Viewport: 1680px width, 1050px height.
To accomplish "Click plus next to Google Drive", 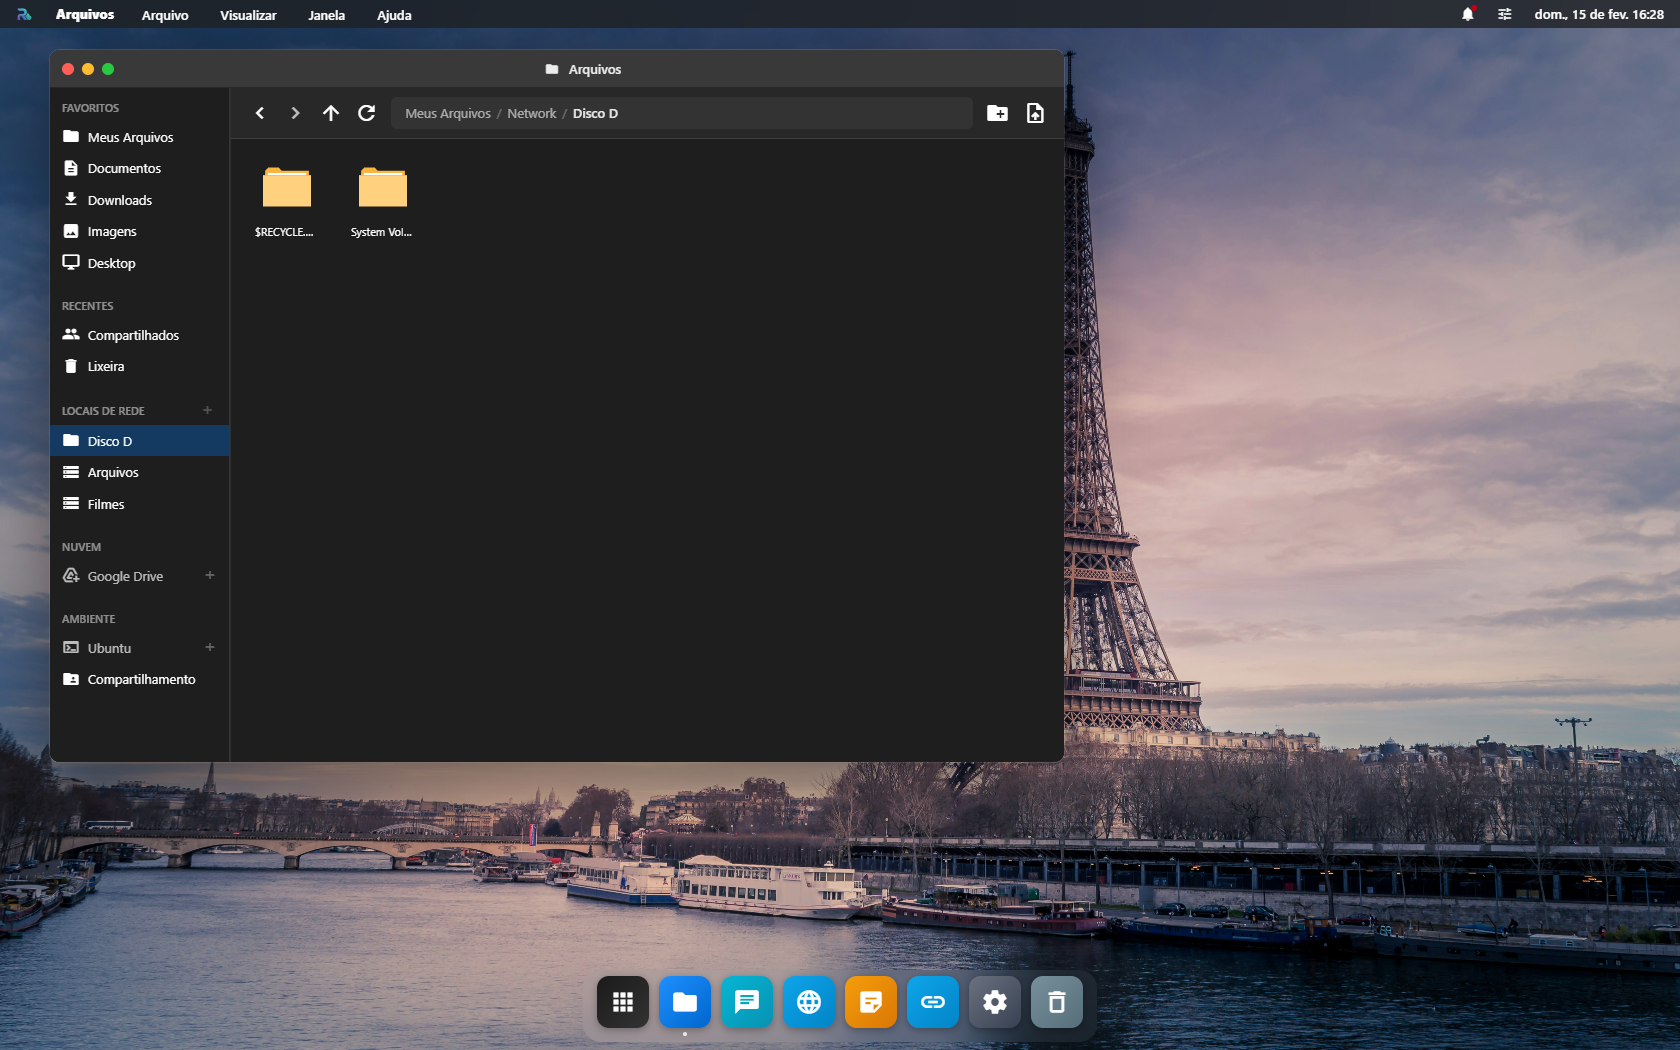I will coord(210,576).
